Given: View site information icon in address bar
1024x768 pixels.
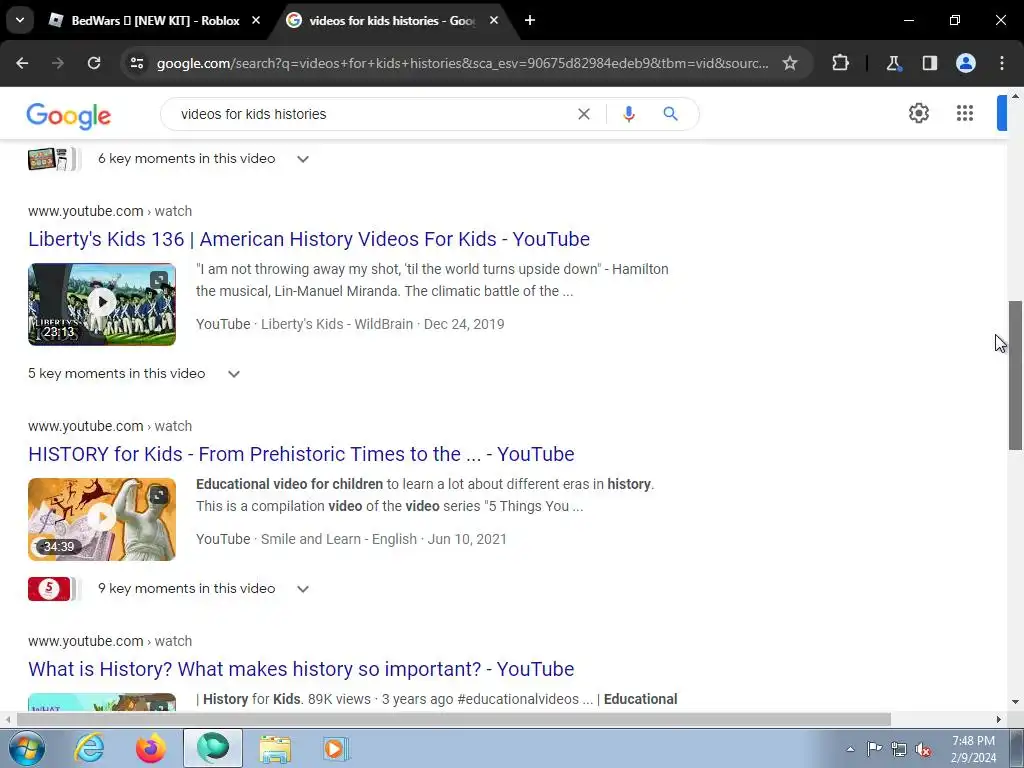Looking at the screenshot, I should [137, 63].
